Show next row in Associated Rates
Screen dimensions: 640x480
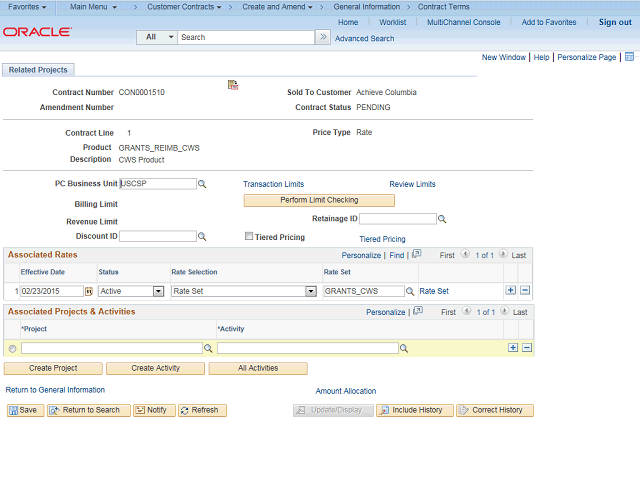(503, 254)
